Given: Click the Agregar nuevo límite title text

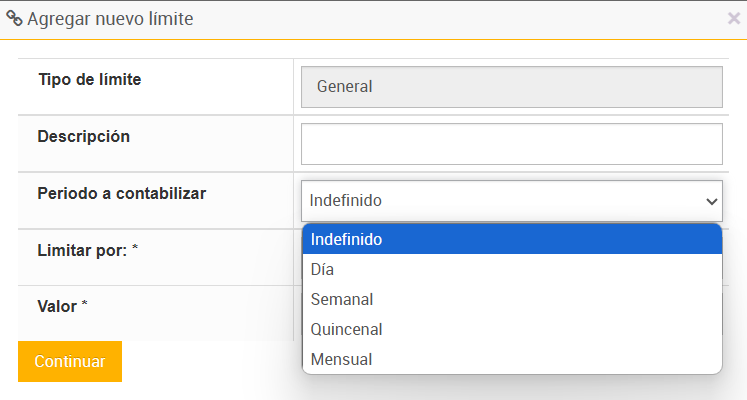Looking at the screenshot, I should pos(110,18).
